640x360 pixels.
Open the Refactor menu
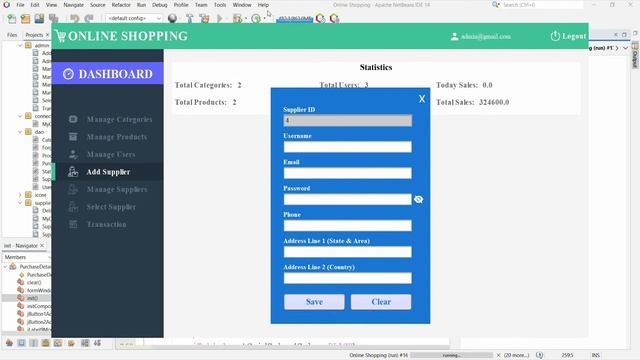point(121,5)
